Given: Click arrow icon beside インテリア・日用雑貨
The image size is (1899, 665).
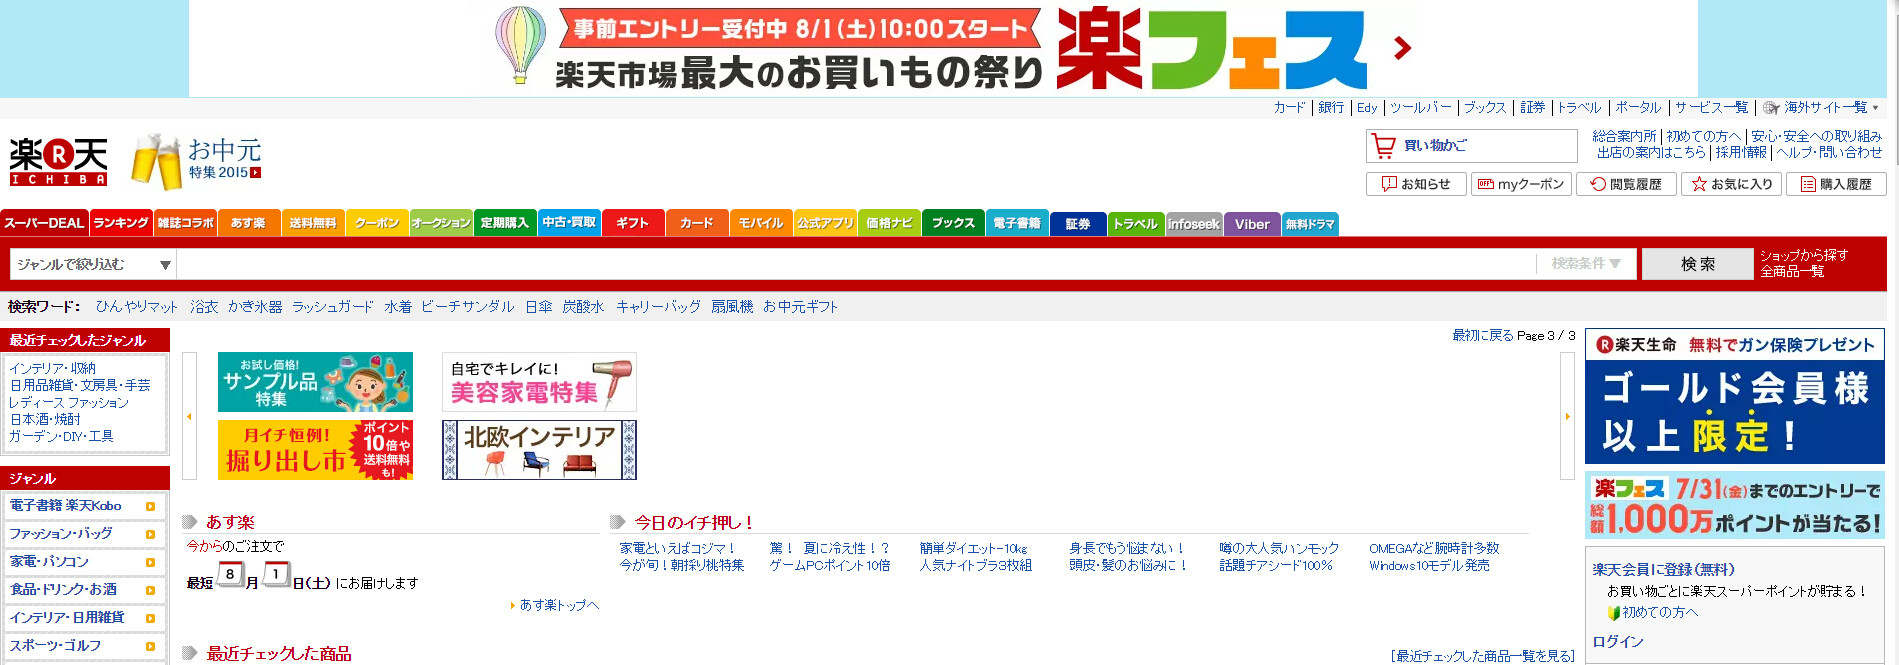Looking at the screenshot, I should (x=150, y=618).
